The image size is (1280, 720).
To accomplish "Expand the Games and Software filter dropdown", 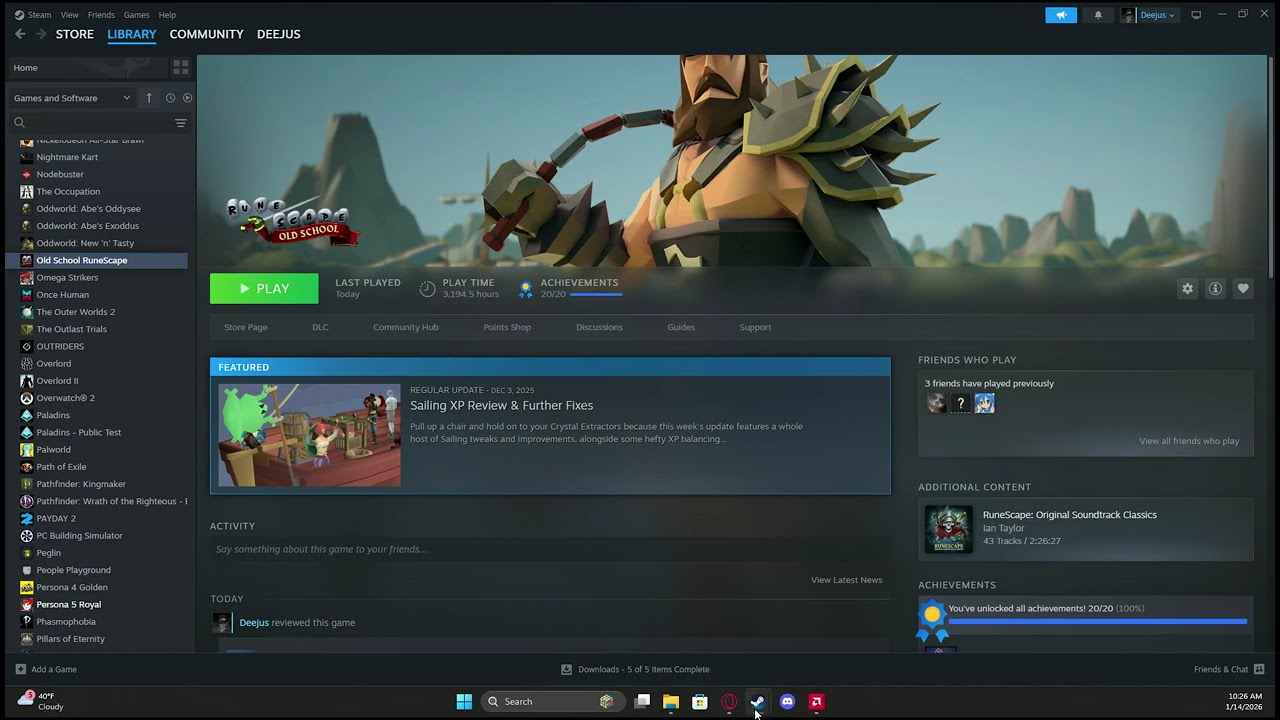I will click(x=72, y=98).
